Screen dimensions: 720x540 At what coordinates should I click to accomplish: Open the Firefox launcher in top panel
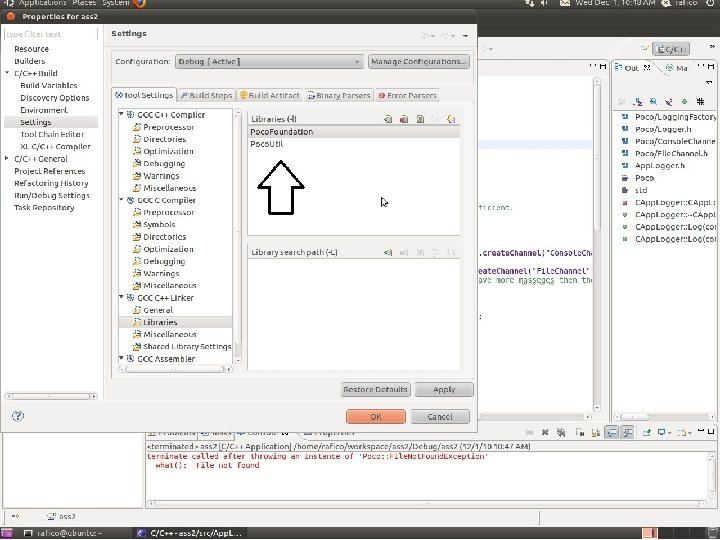(140, 4)
